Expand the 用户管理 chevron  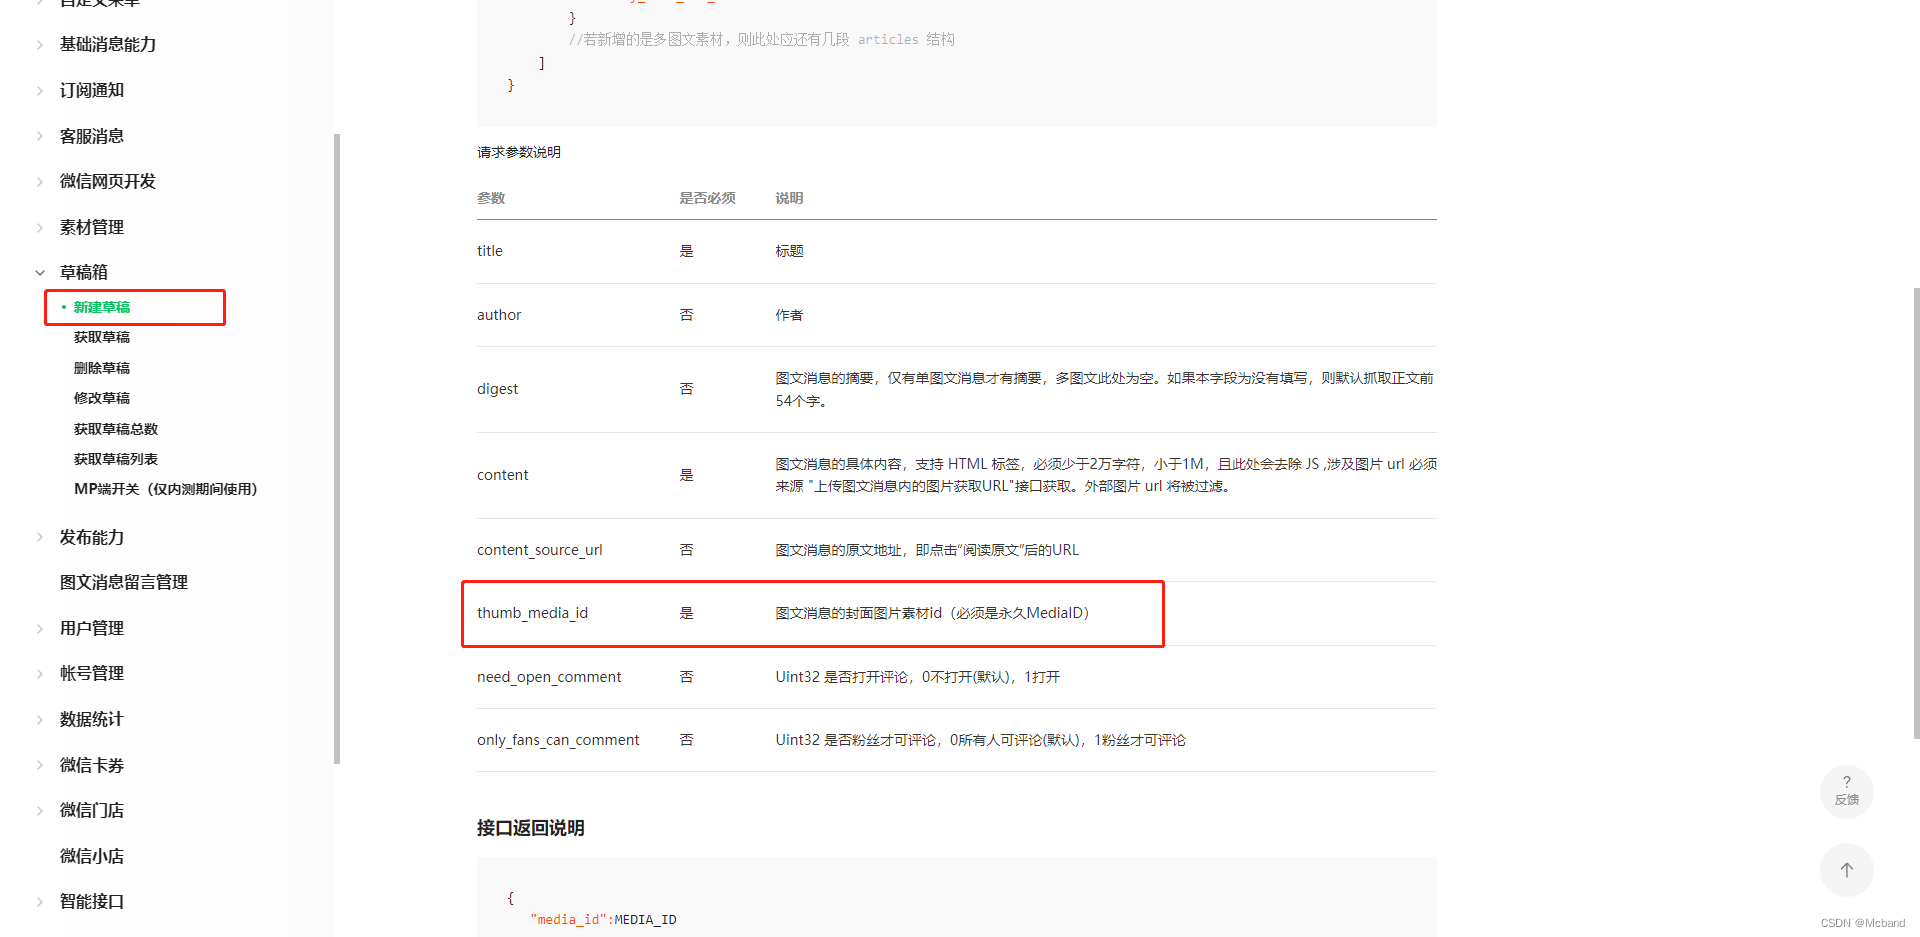click(x=40, y=629)
